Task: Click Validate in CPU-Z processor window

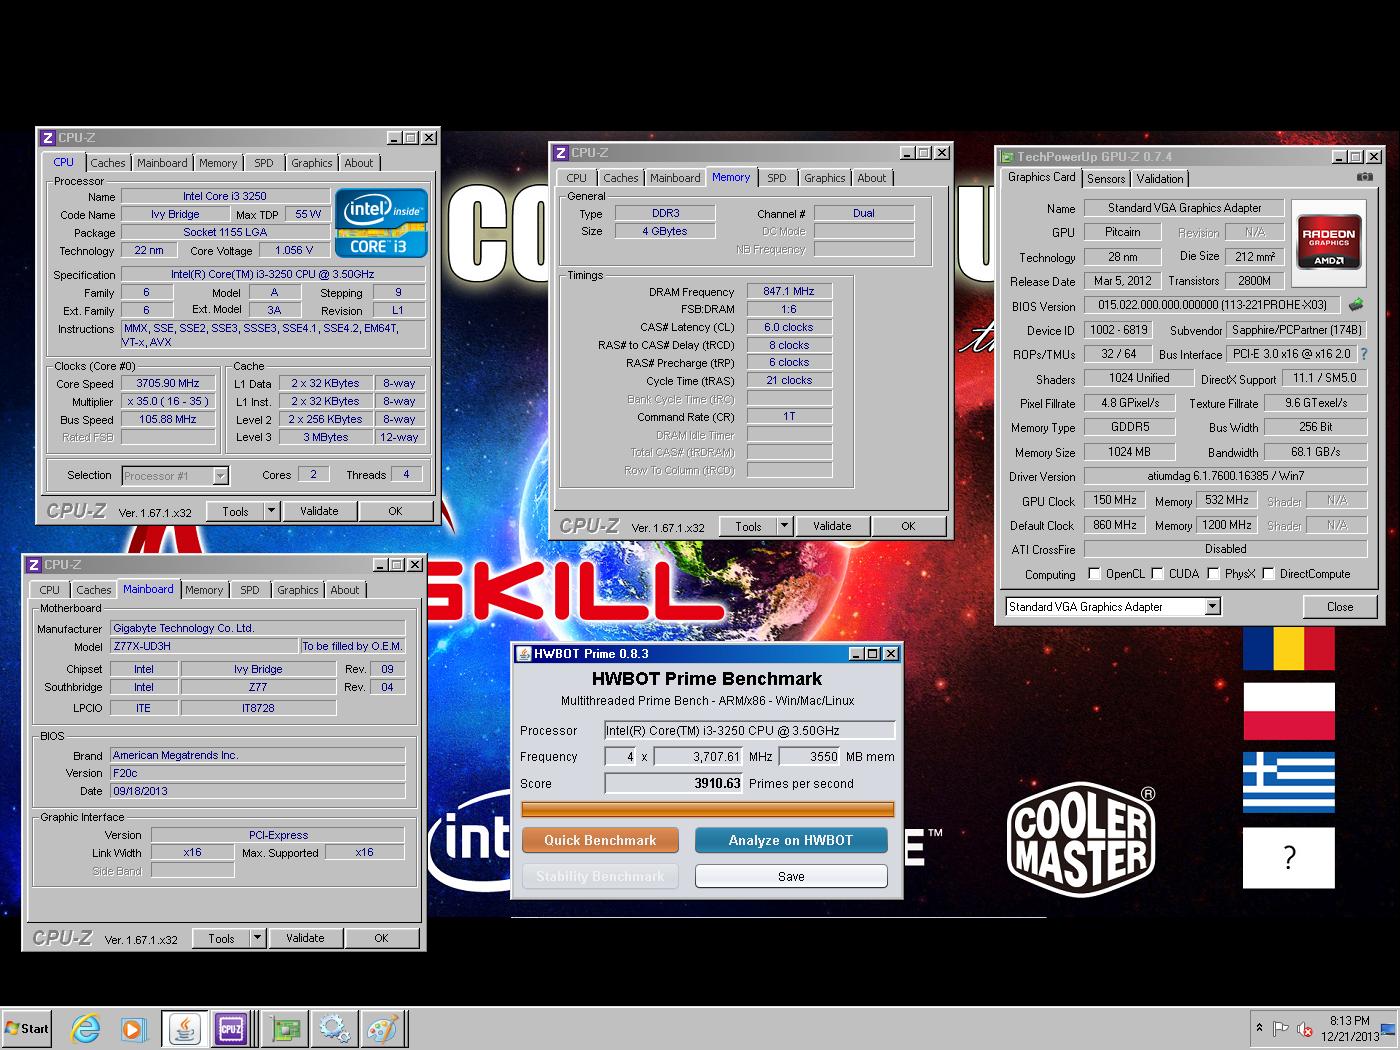Action: point(319,511)
